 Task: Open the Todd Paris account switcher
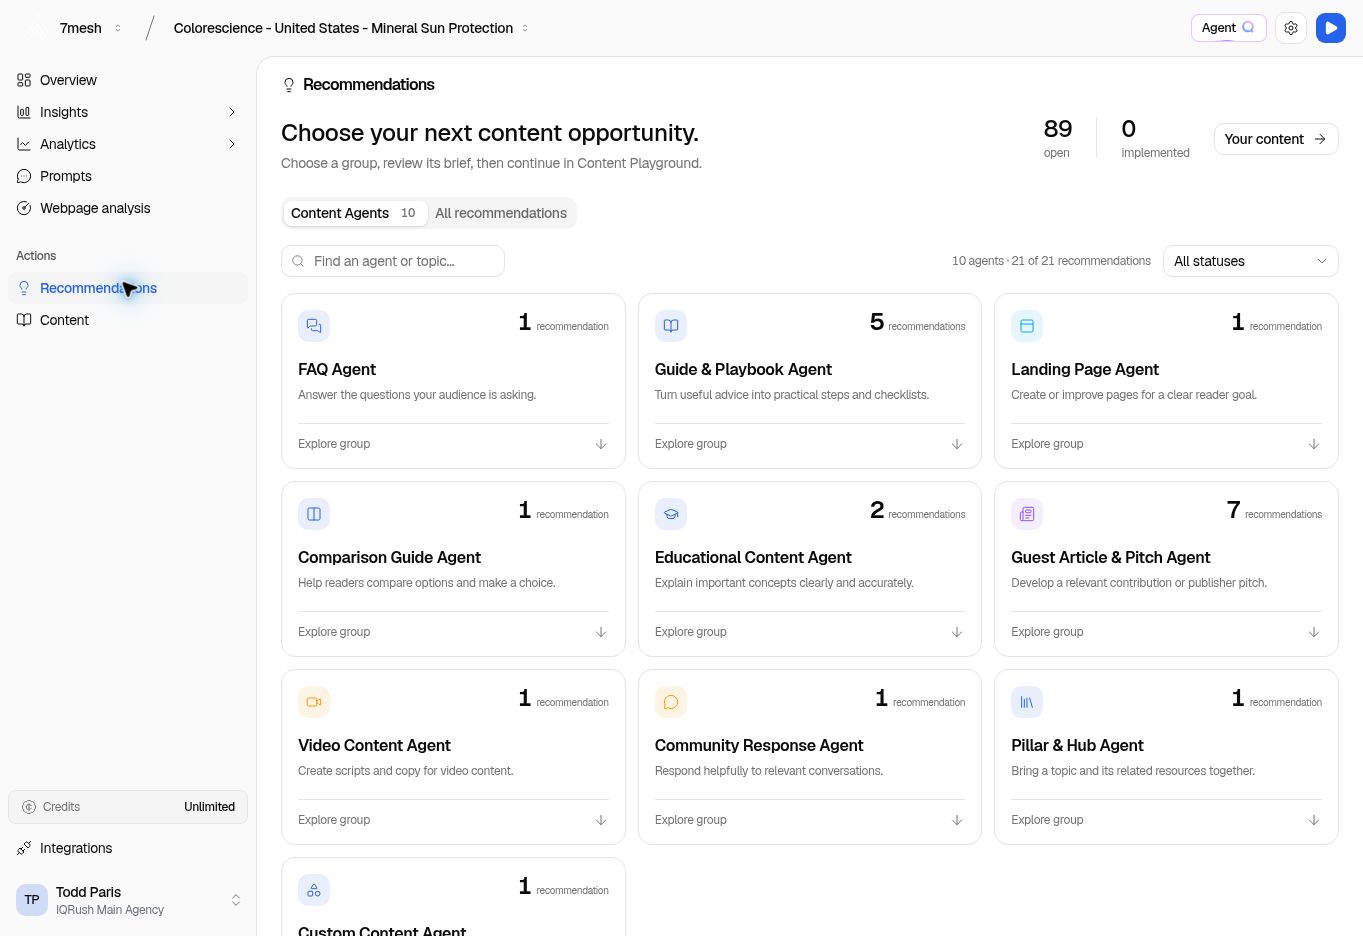pyautogui.click(x=128, y=900)
